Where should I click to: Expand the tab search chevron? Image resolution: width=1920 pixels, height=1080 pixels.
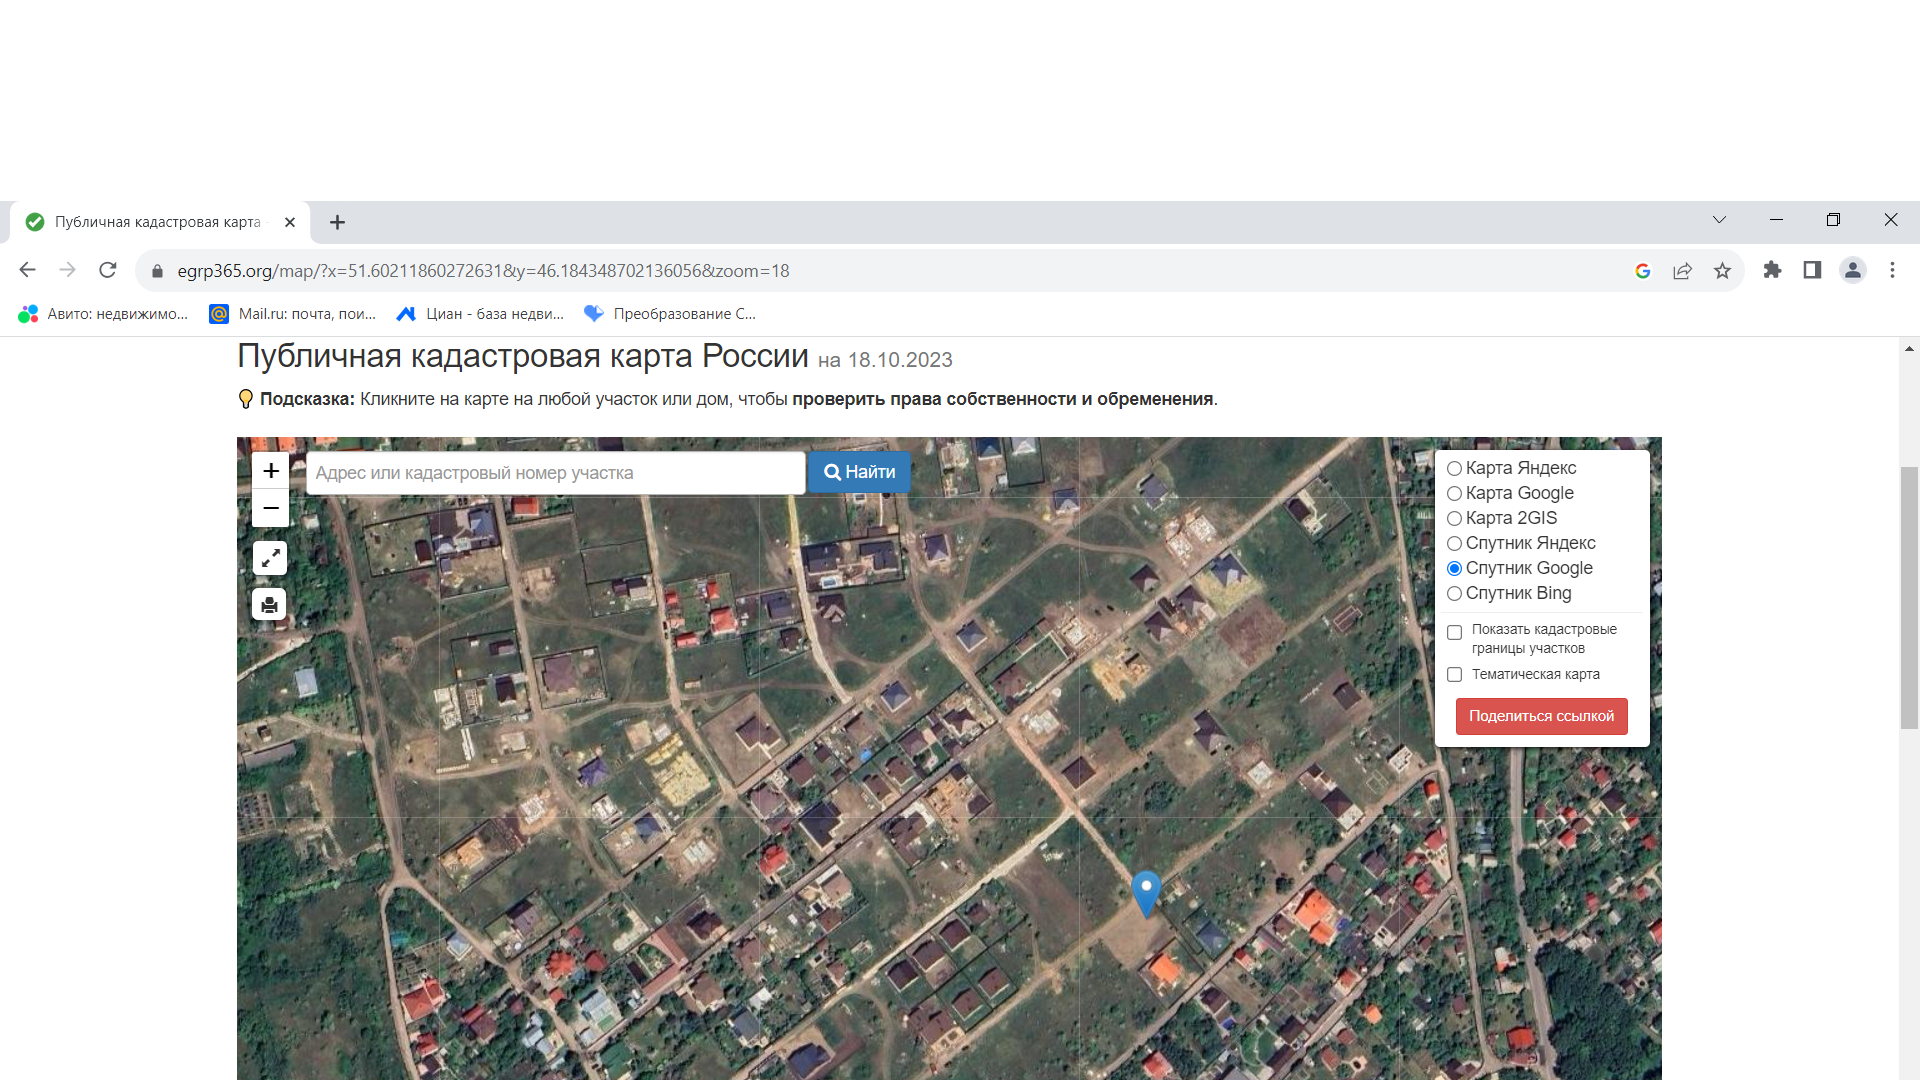click(x=1719, y=220)
